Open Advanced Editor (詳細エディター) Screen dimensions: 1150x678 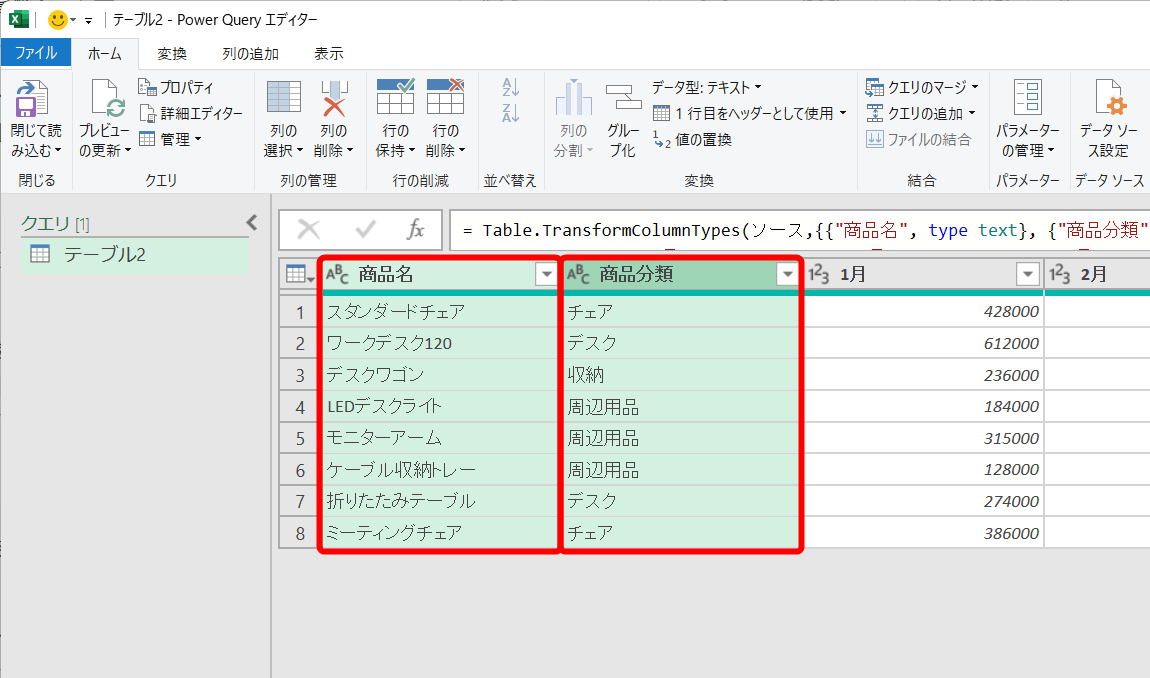tap(191, 113)
